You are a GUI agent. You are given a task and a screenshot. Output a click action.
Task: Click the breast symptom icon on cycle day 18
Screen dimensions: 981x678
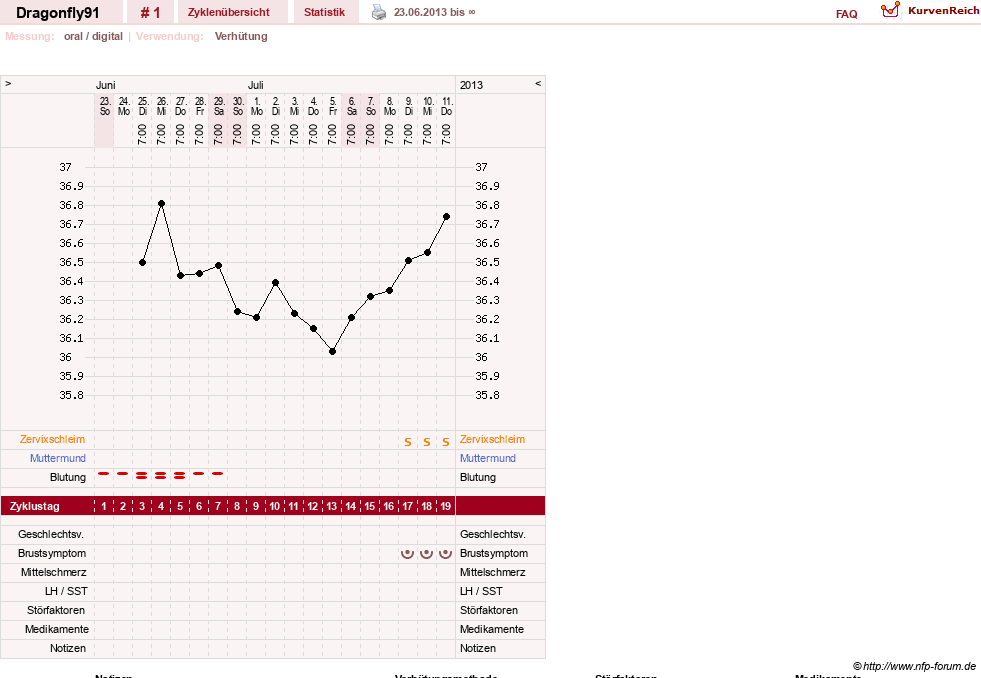coord(426,554)
